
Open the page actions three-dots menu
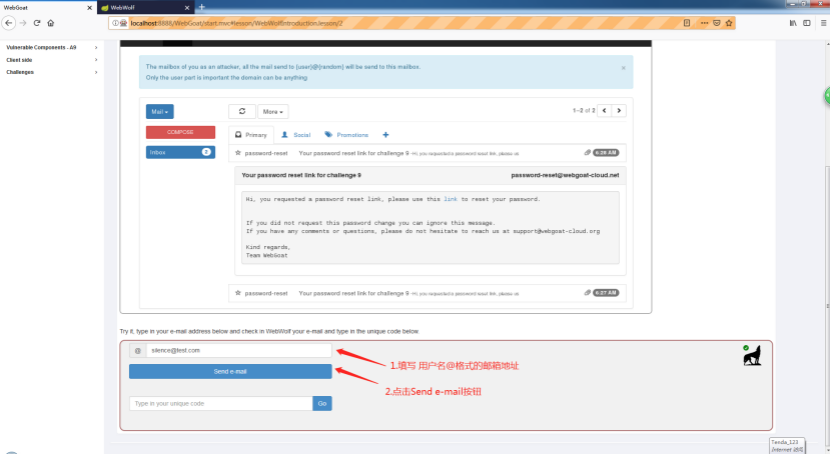pyautogui.click(x=704, y=23)
